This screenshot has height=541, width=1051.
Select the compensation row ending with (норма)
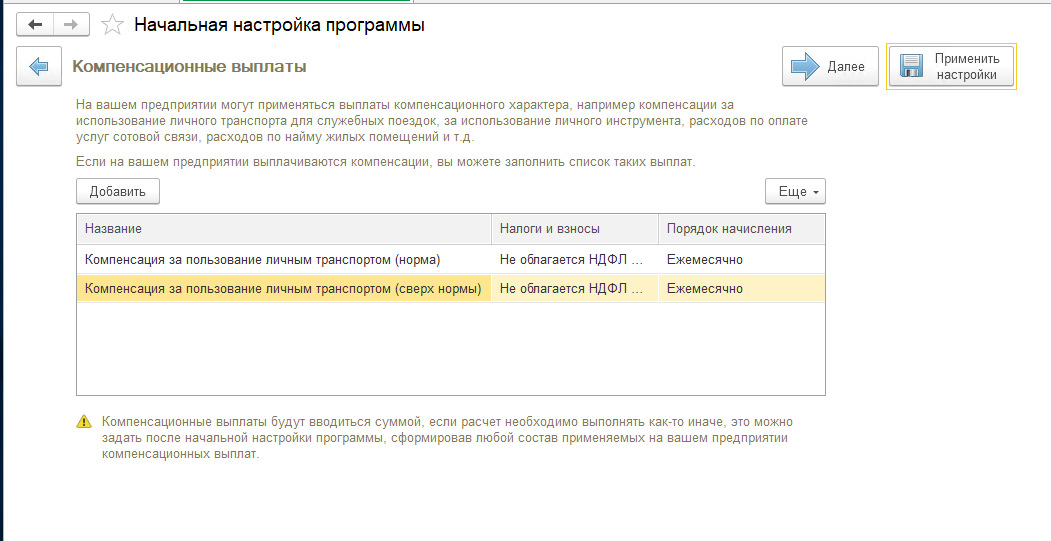coord(451,259)
